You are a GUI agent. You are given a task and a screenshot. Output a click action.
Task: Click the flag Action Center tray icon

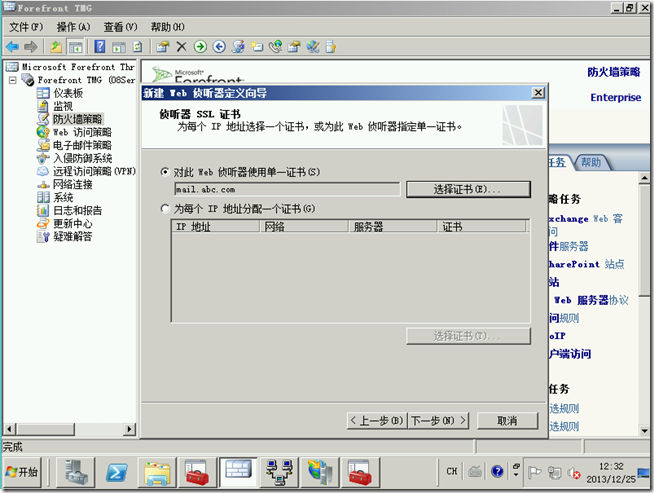click(534, 473)
